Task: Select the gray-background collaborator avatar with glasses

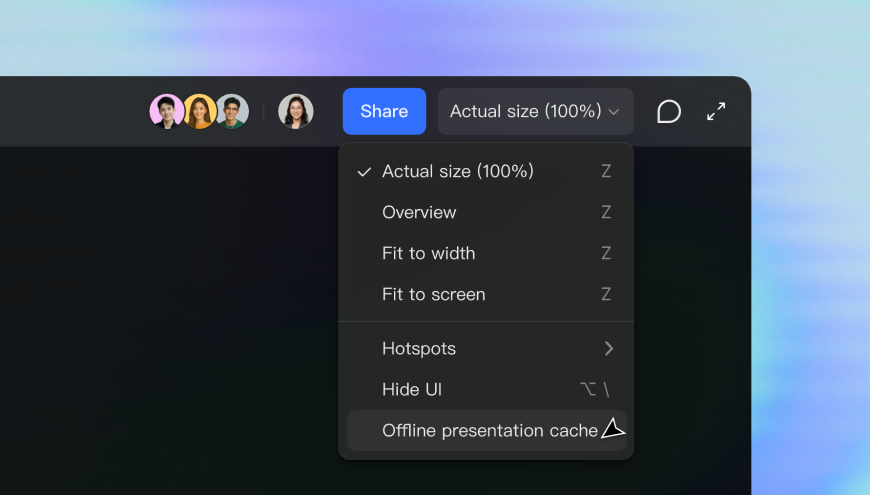Action: 232,111
